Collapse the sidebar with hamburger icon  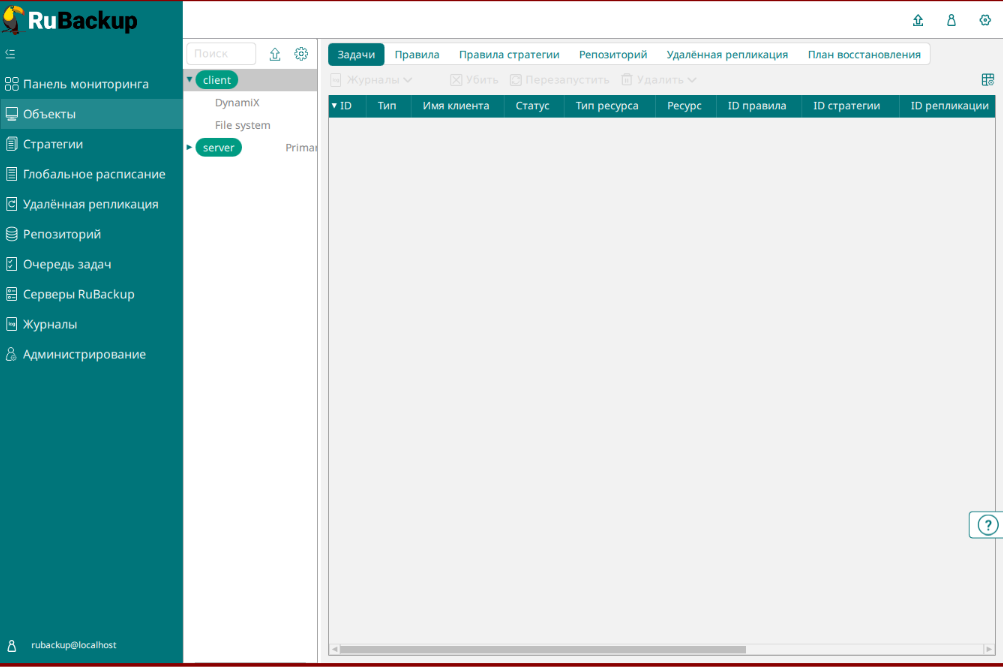(10, 54)
